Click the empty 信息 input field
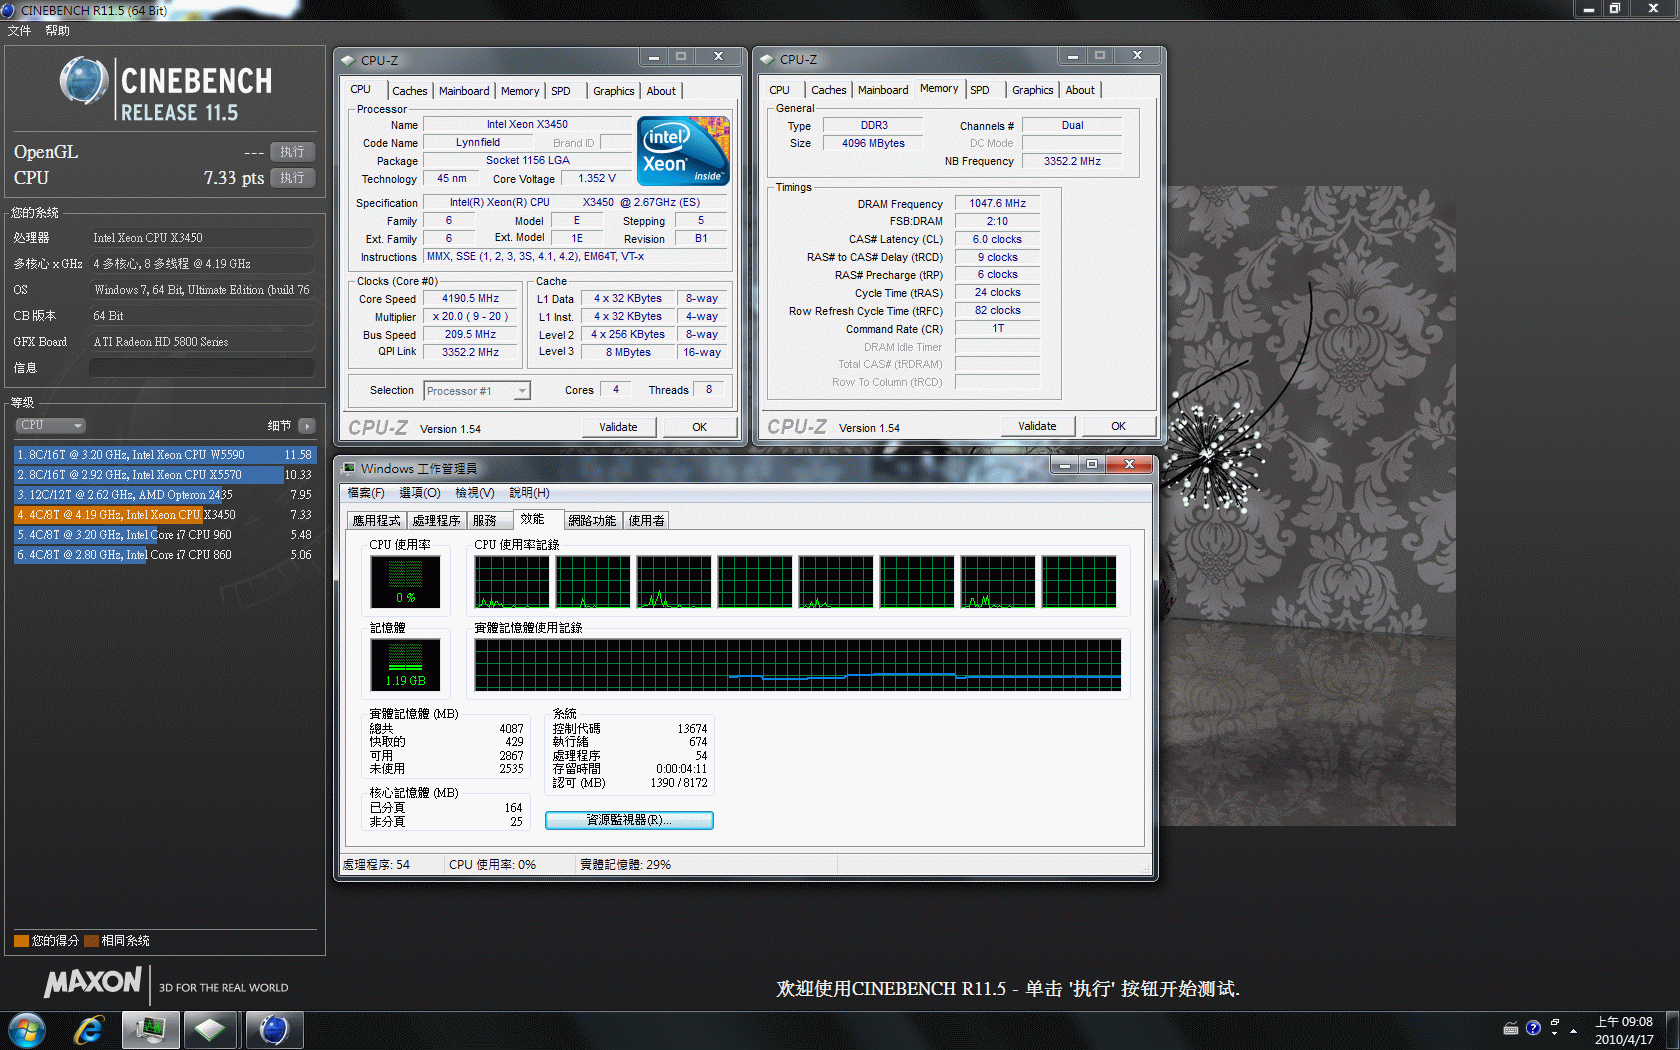 [202, 368]
